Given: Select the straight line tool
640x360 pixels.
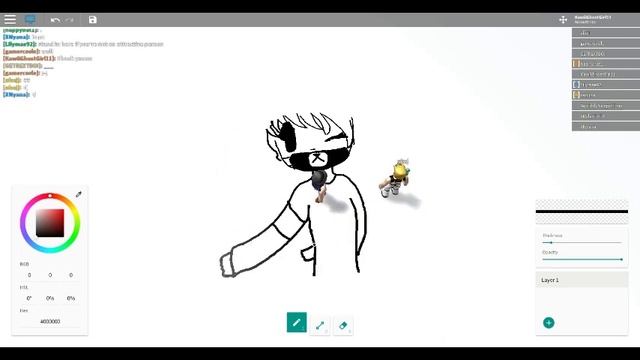Looking at the screenshot, I should (x=320, y=325).
